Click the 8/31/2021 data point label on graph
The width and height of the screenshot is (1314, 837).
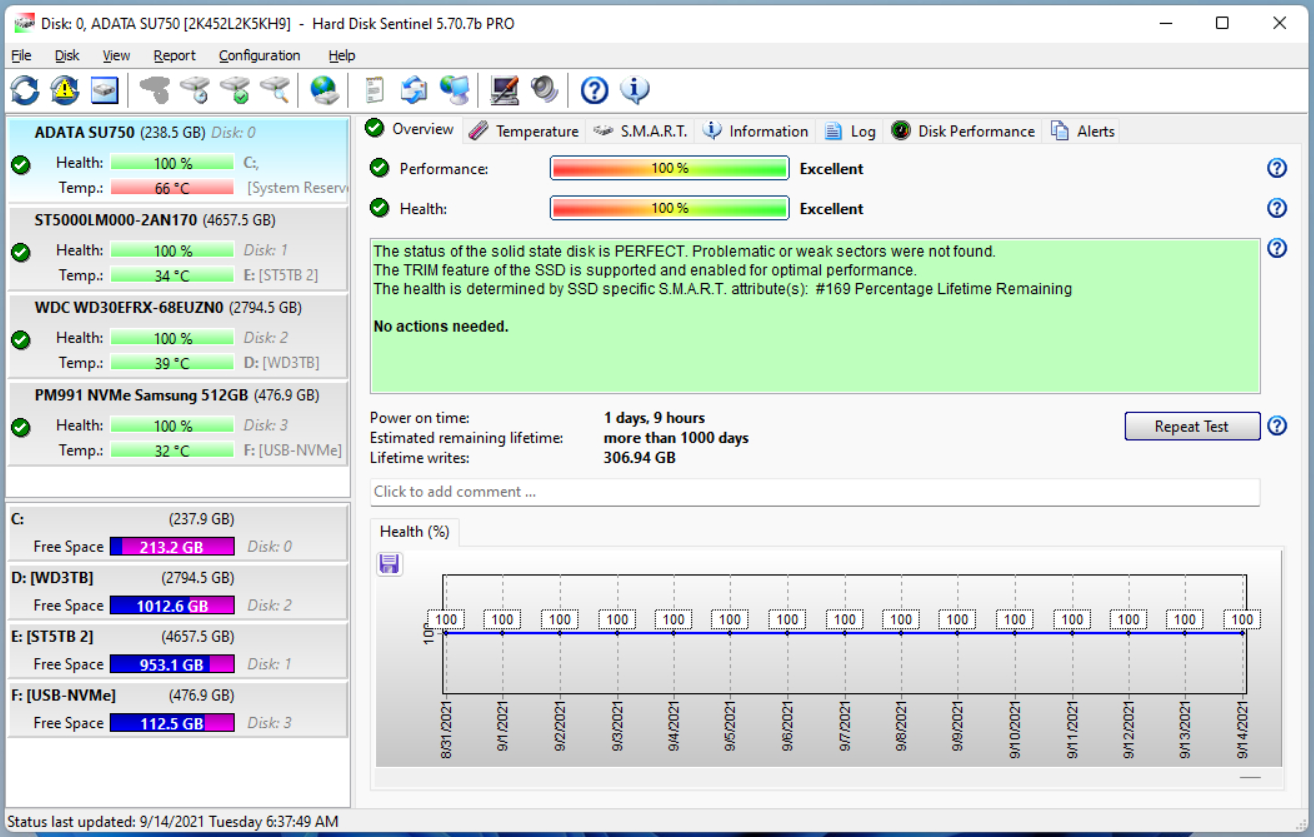click(445, 620)
